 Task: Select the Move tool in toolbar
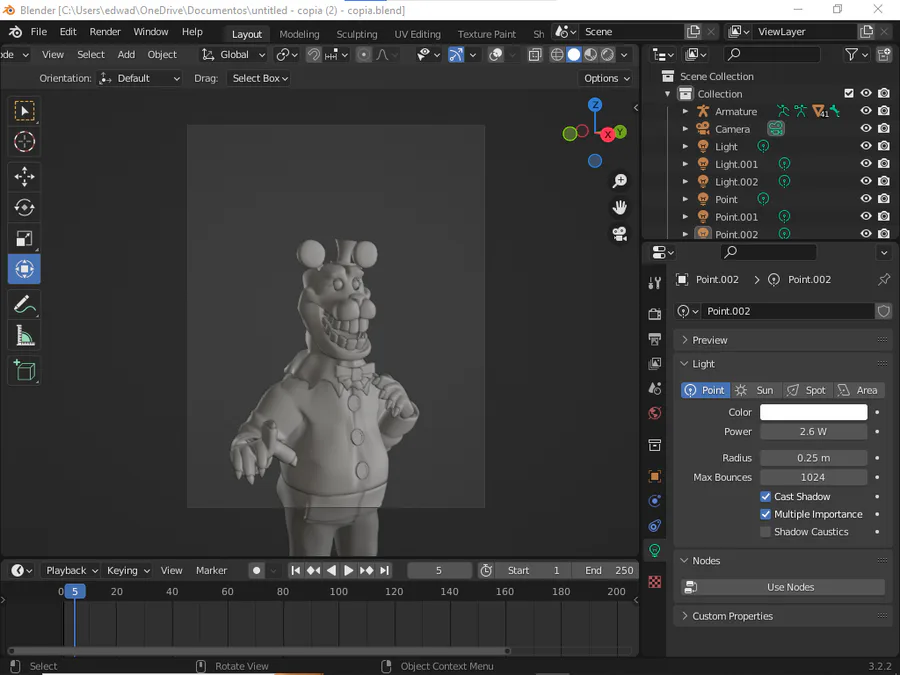(25, 177)
